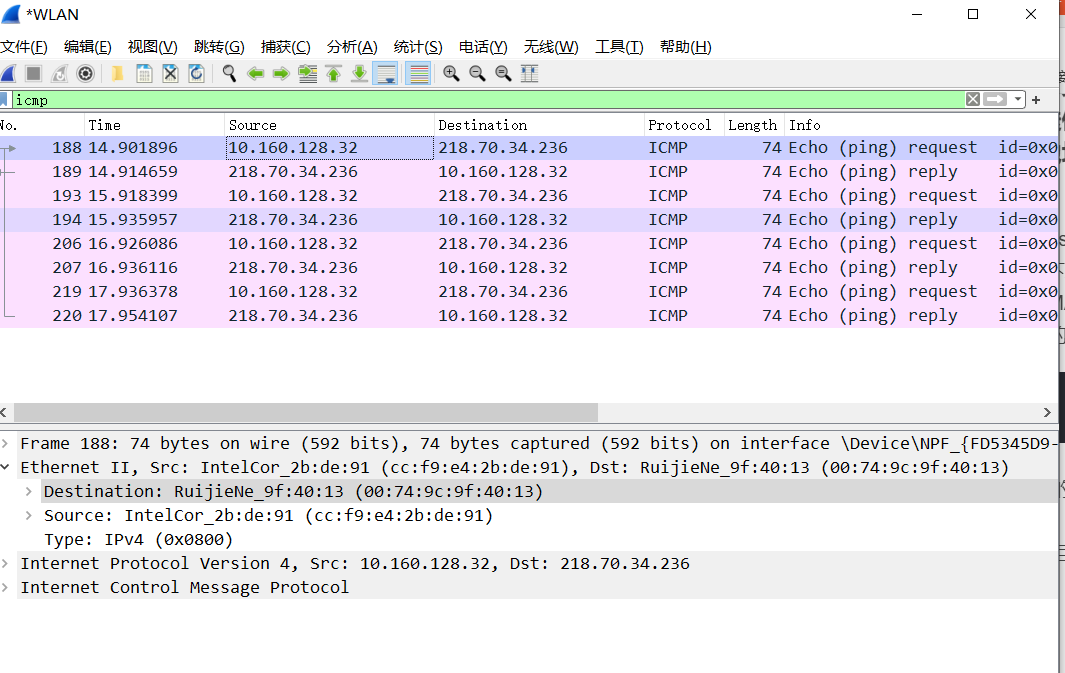This screenshot has height=673, width=1065.
Task: Clear the icmp display filter
Action: [x=973, y=100]
